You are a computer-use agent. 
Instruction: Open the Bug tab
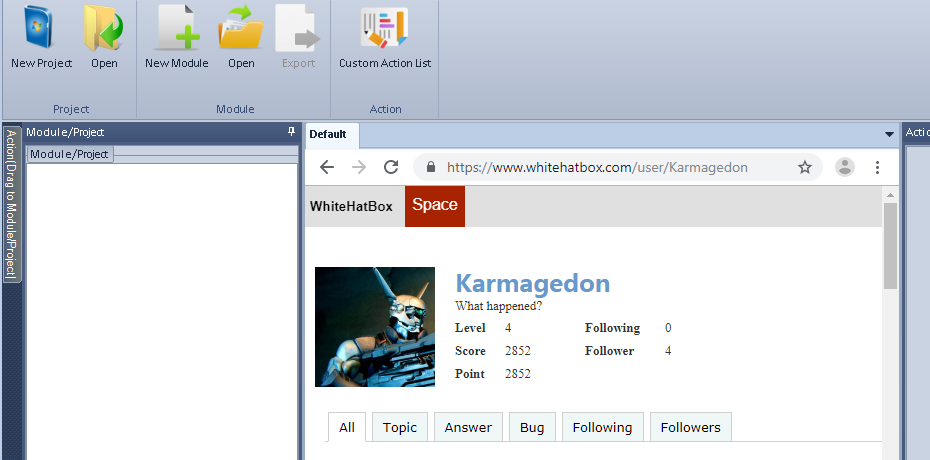pyautogui.click(x=532, y=427)
